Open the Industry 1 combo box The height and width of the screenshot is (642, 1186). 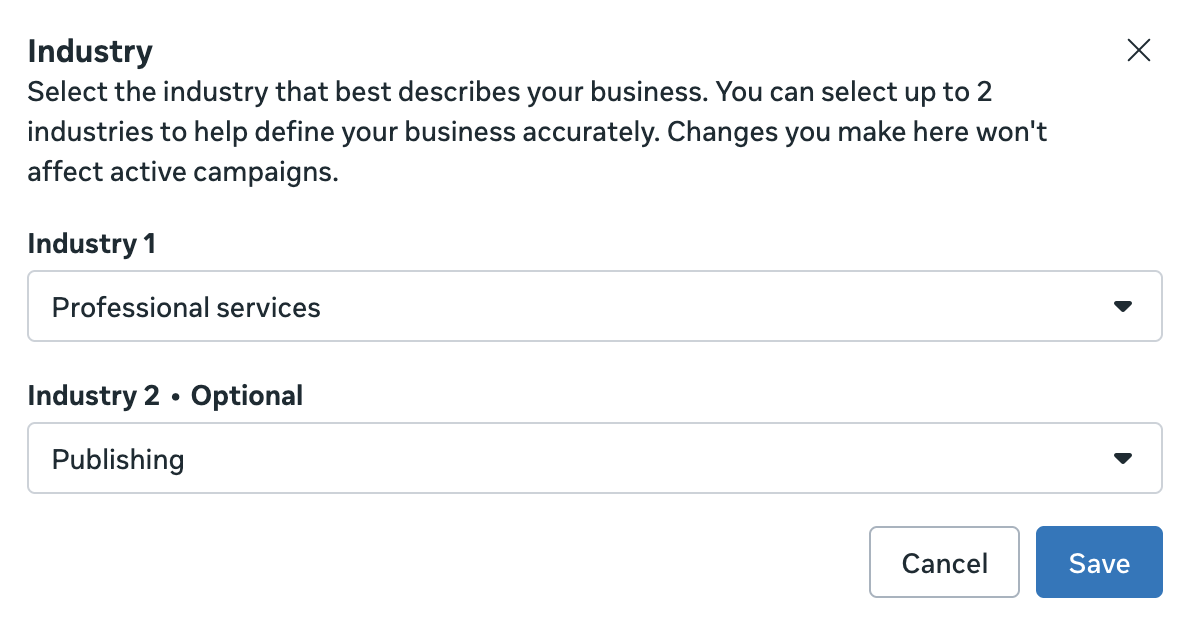tap(594, 306)
